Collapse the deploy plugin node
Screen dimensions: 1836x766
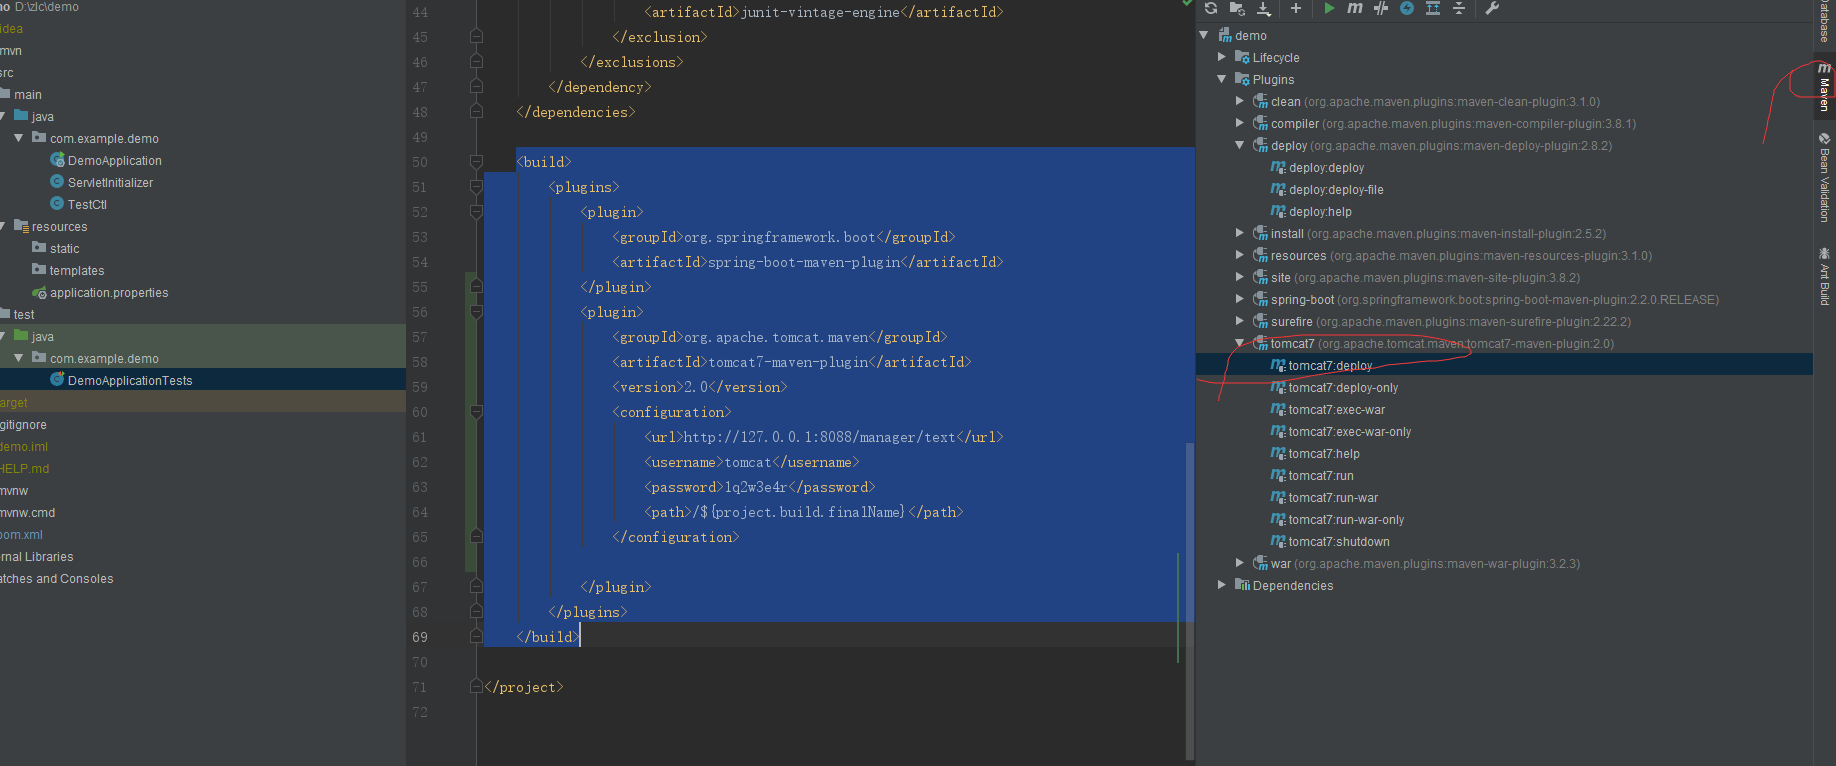coord(1240,146)
